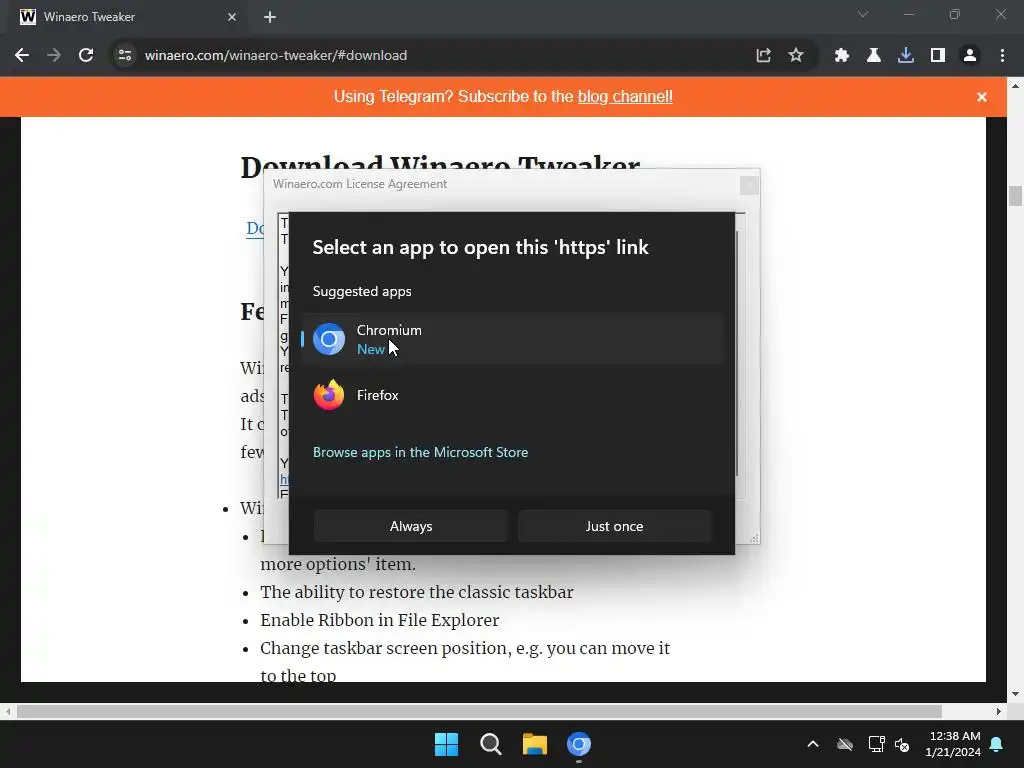Go forward with the browser arrow
The height and width of the screenshot is (768, 1024).
tap(54, 56)
